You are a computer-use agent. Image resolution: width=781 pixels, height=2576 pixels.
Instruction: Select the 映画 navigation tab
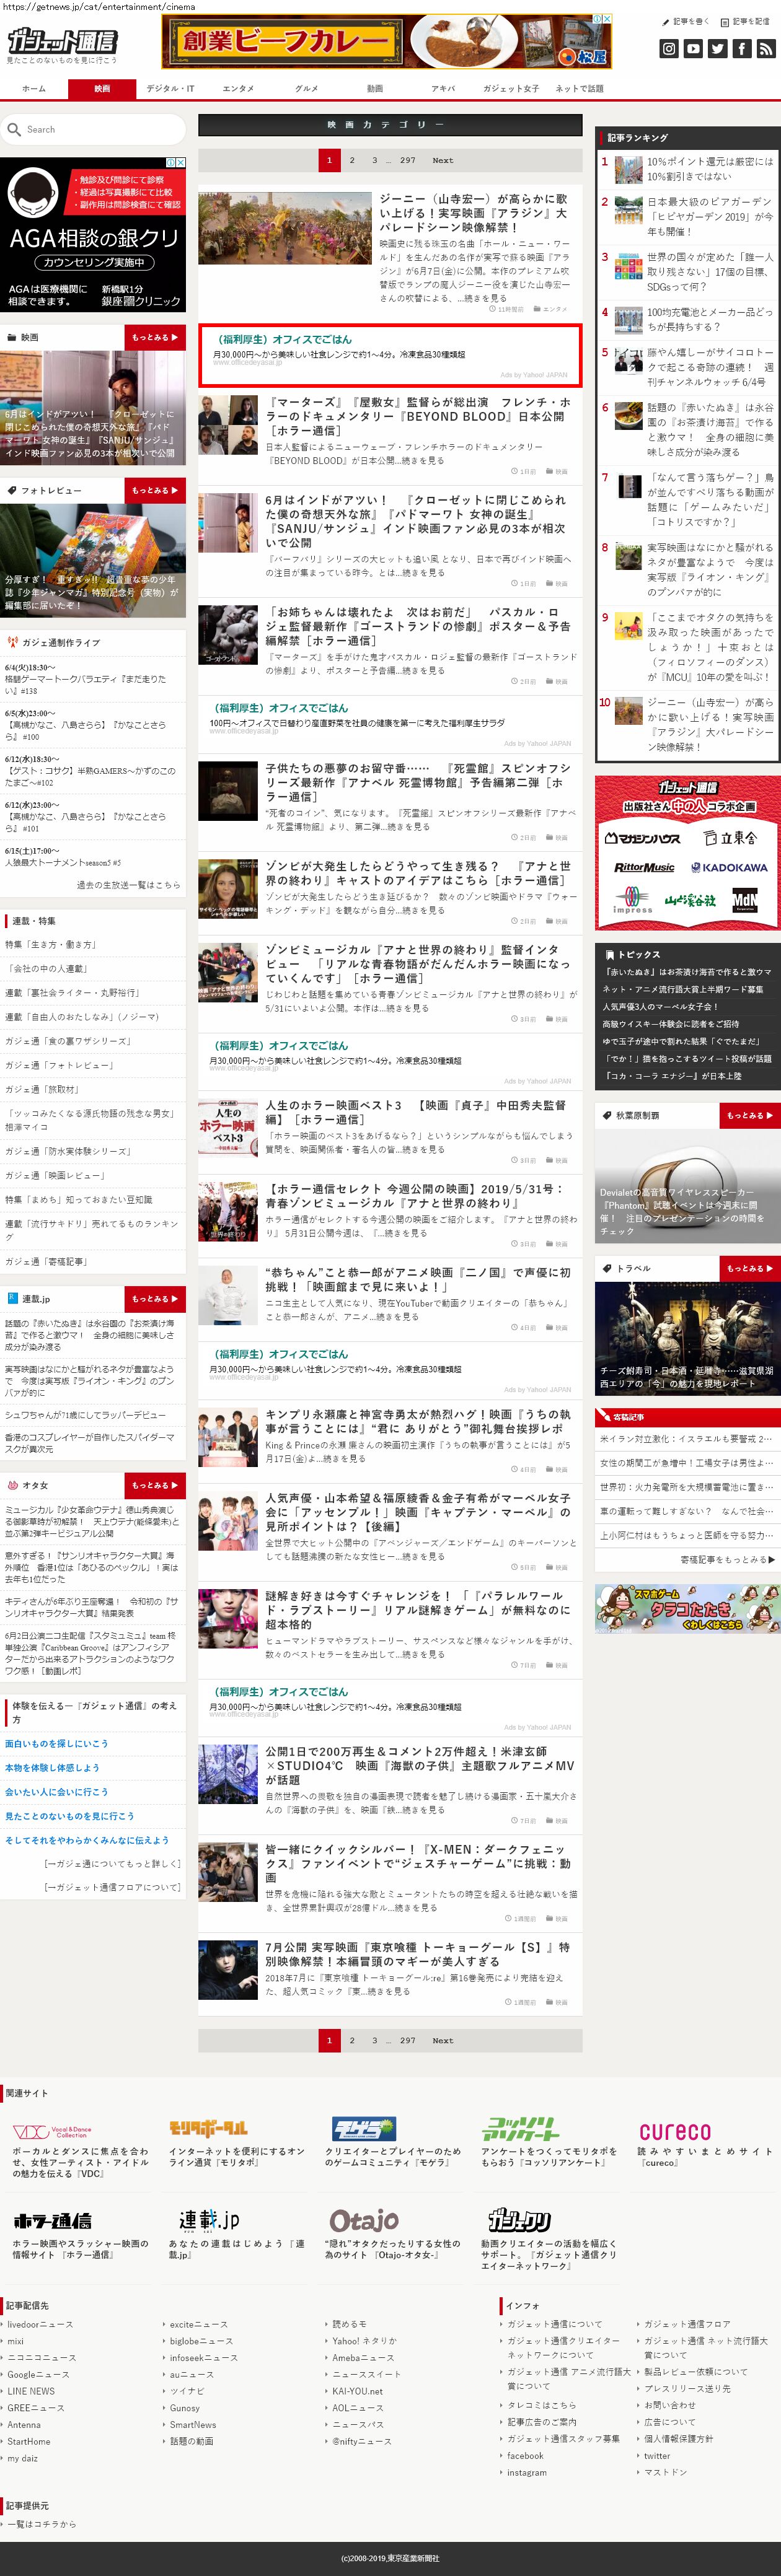tap(102, 89)
